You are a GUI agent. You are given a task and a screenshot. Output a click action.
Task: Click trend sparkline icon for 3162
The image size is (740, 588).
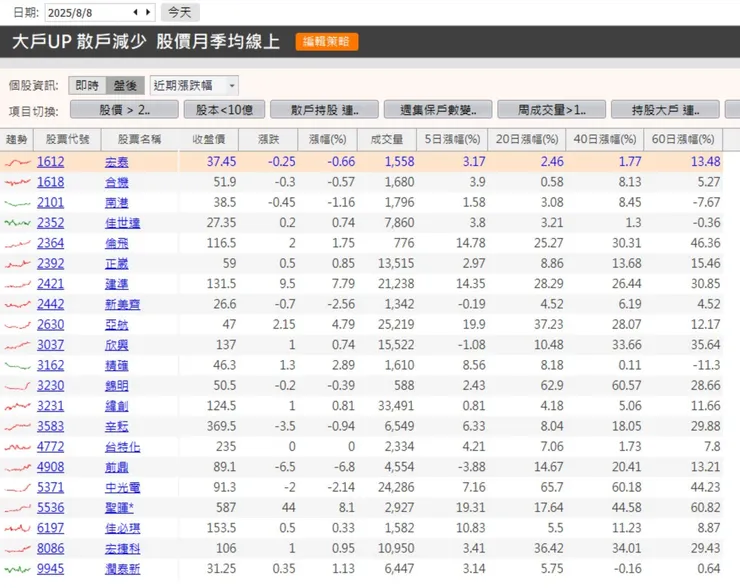(x=17, y=366)
